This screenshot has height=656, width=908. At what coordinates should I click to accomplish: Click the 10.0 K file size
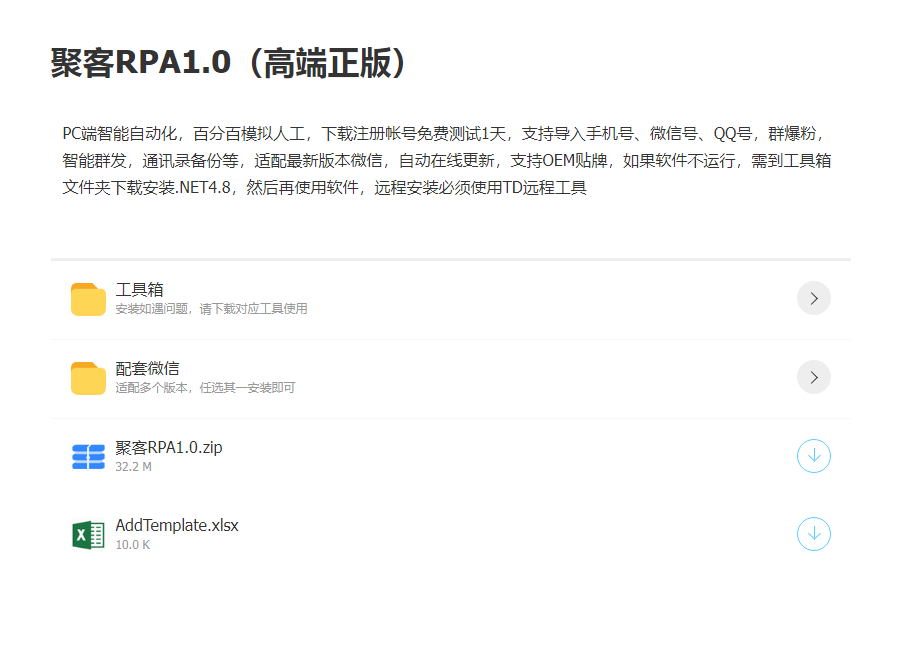click(x=133, y=545)
